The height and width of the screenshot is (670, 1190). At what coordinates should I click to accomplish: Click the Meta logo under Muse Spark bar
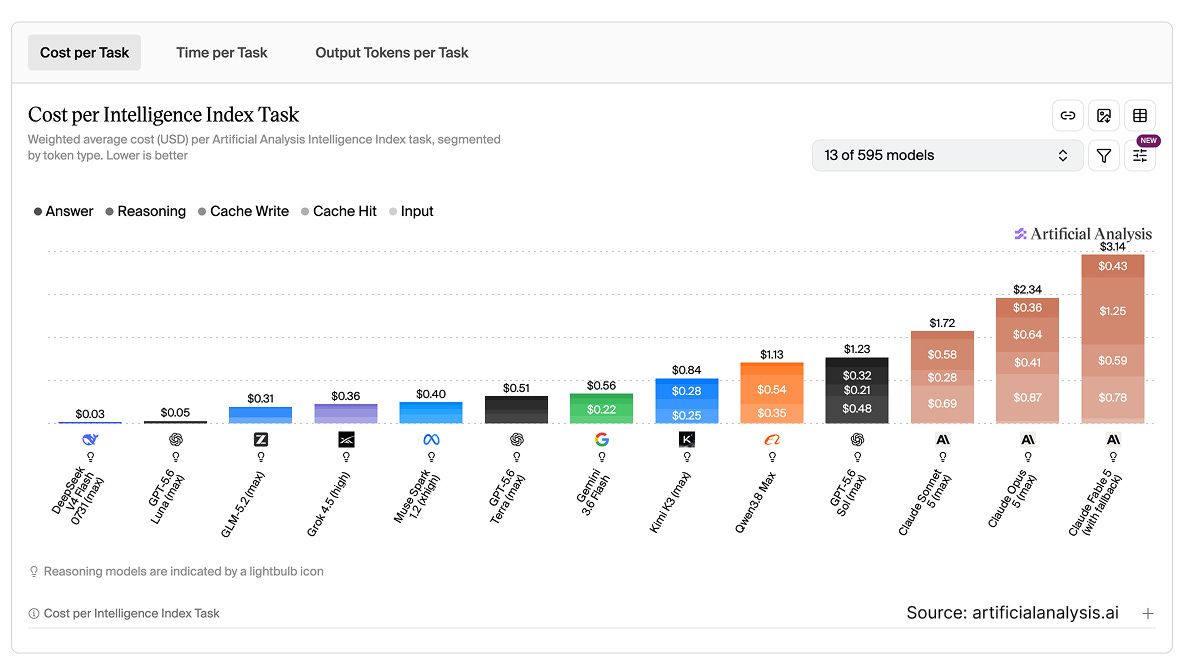click(x=431, y=439)
